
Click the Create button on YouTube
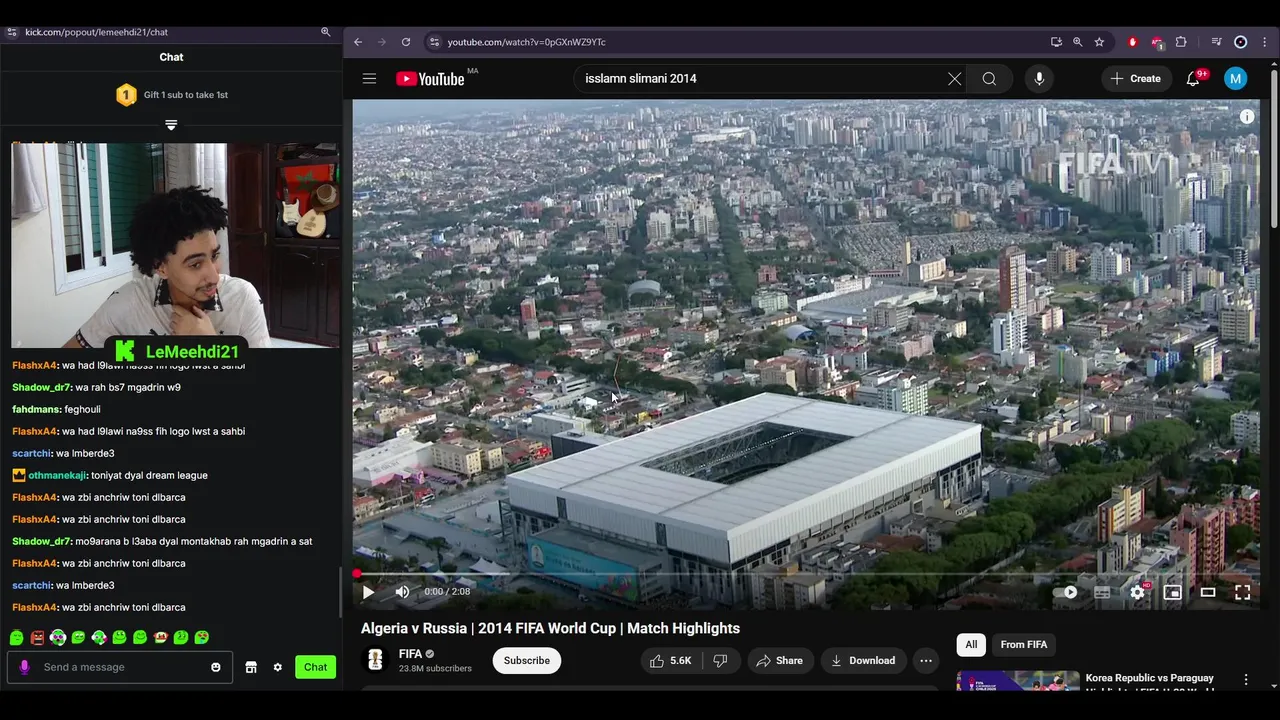pos(1136,79)
